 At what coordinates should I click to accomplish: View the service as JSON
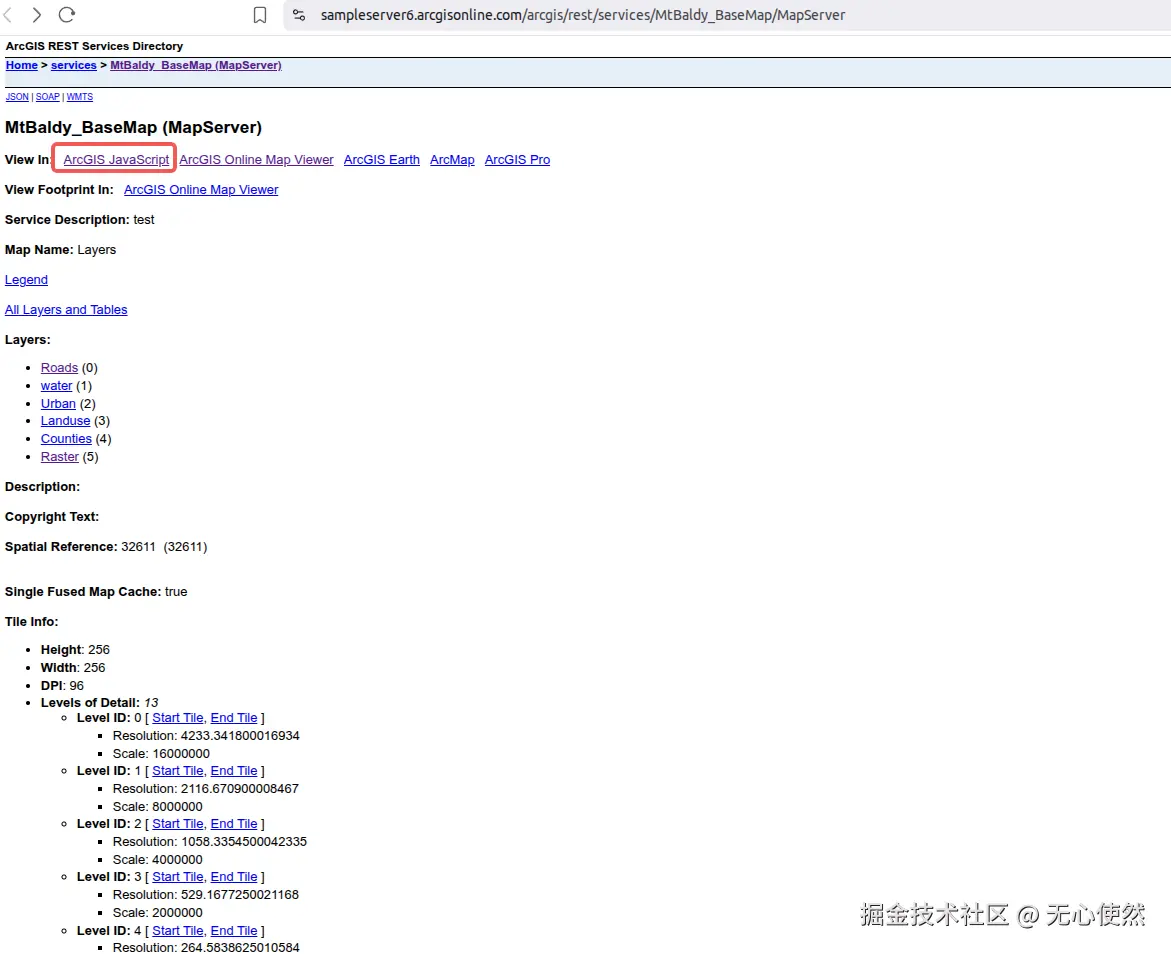17,96
